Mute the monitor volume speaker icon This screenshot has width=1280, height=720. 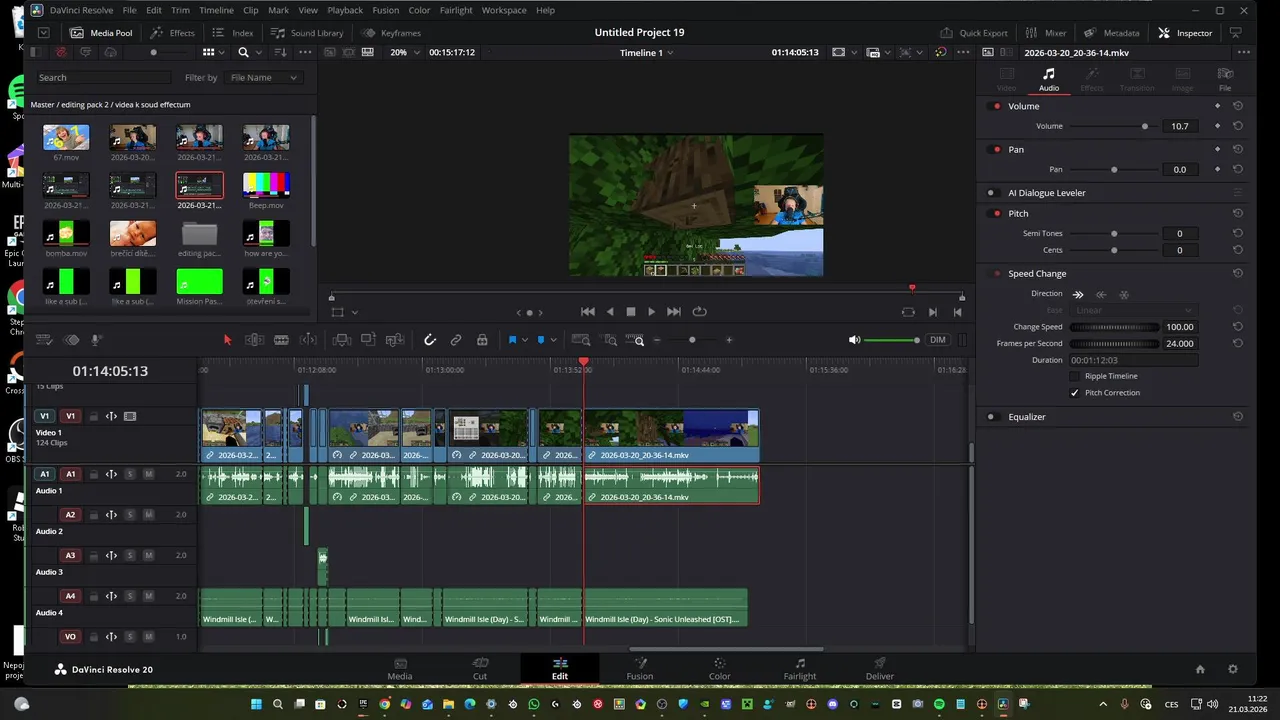click(854, 340)
